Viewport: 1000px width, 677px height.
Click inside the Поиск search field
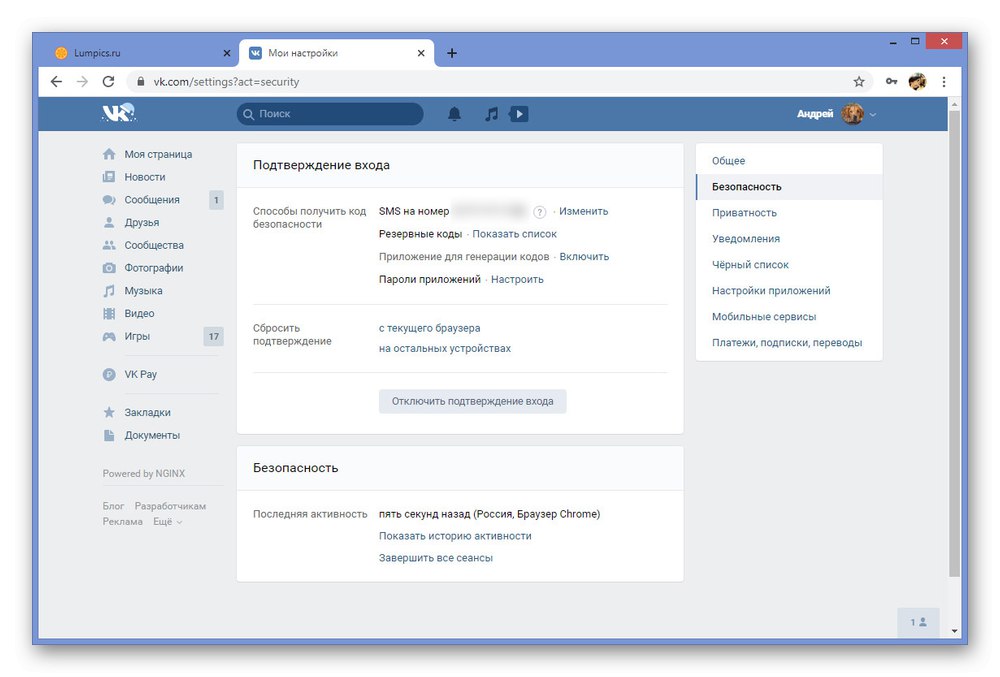point(330,114)
